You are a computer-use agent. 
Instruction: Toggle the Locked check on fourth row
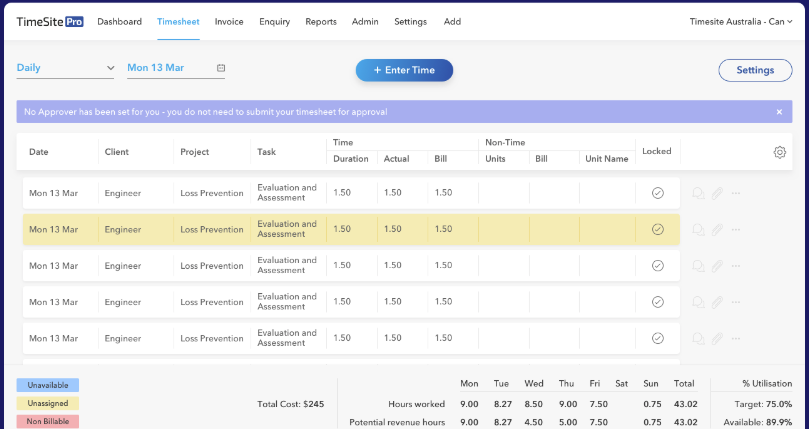(x=657, y=302)
